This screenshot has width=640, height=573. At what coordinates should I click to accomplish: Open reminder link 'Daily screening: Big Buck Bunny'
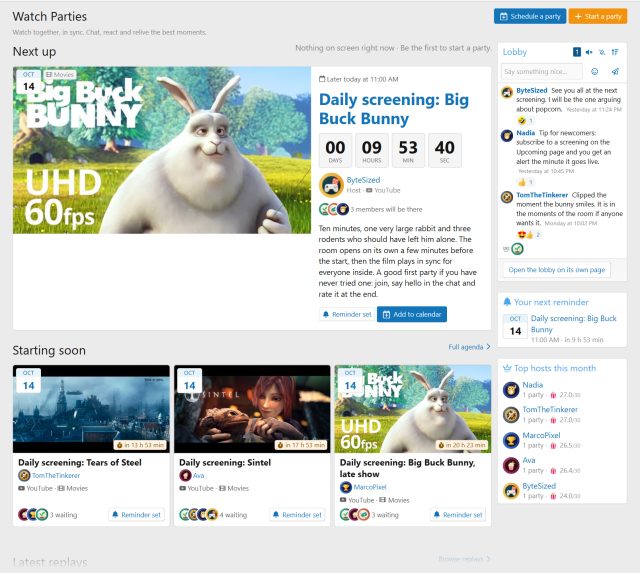click(x=574, y=324)
